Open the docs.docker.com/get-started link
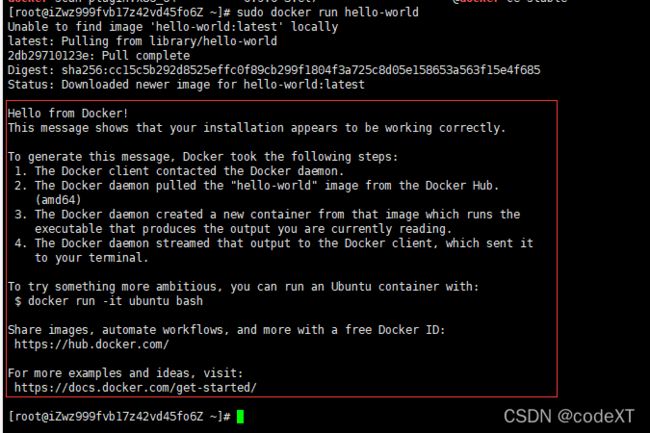The width and height of the screenshot is (650, 433). coord(136,388)
